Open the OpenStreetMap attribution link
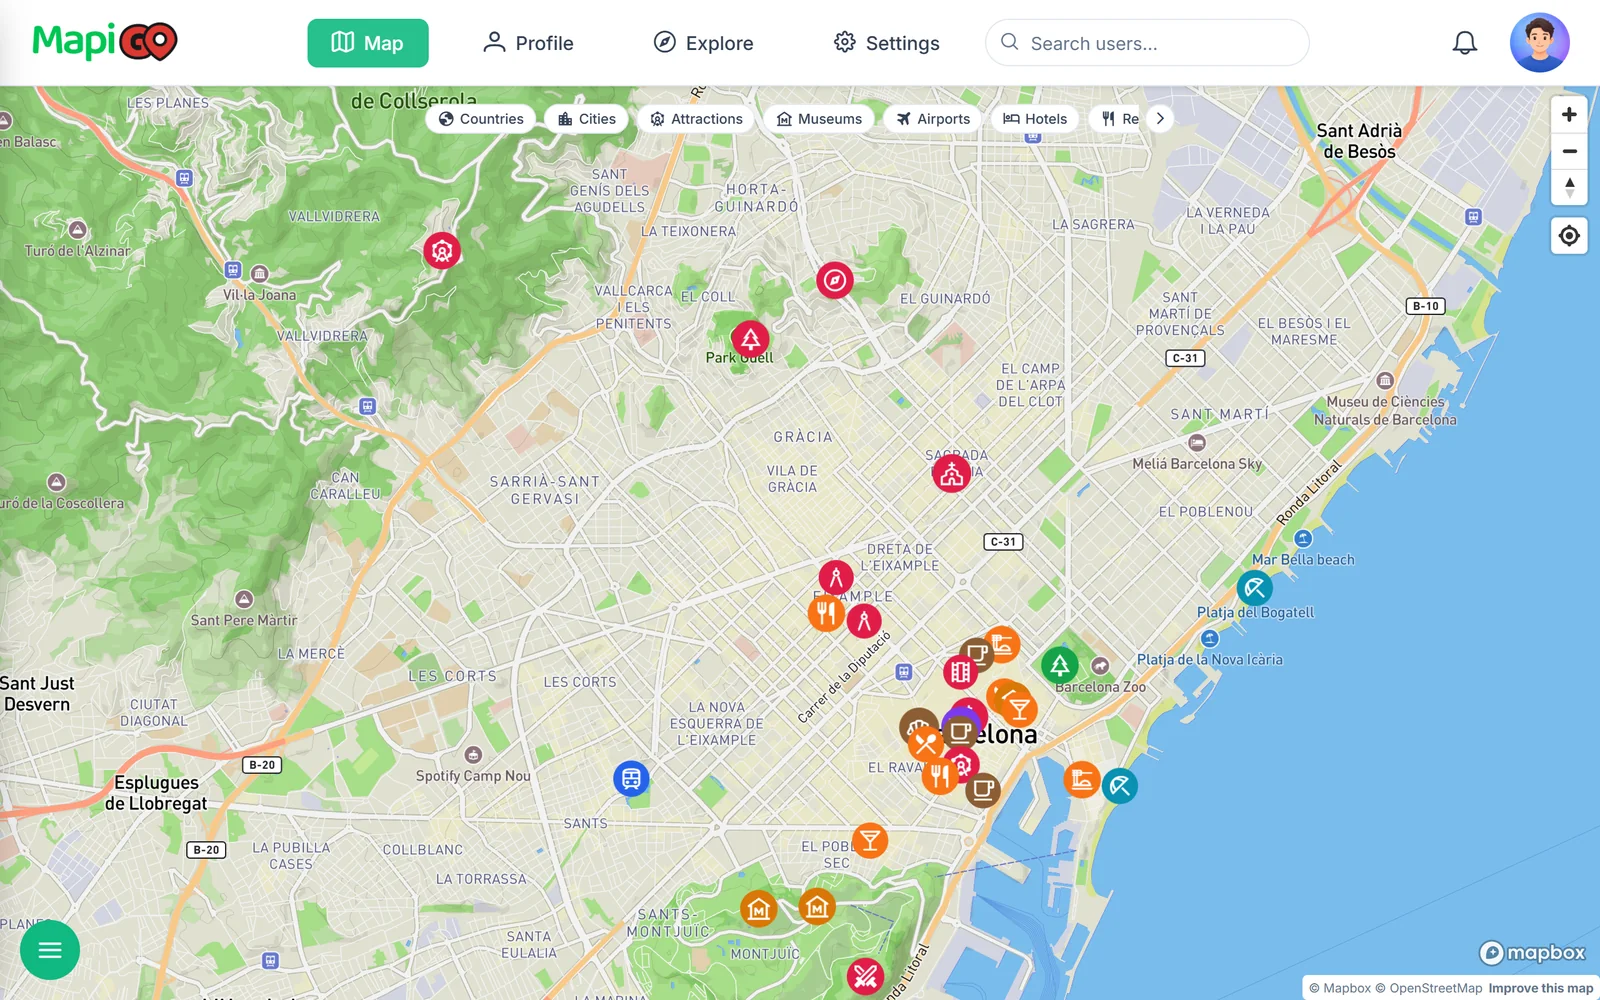This screenshot has height=1000, width=1600. pos(1429,988)
